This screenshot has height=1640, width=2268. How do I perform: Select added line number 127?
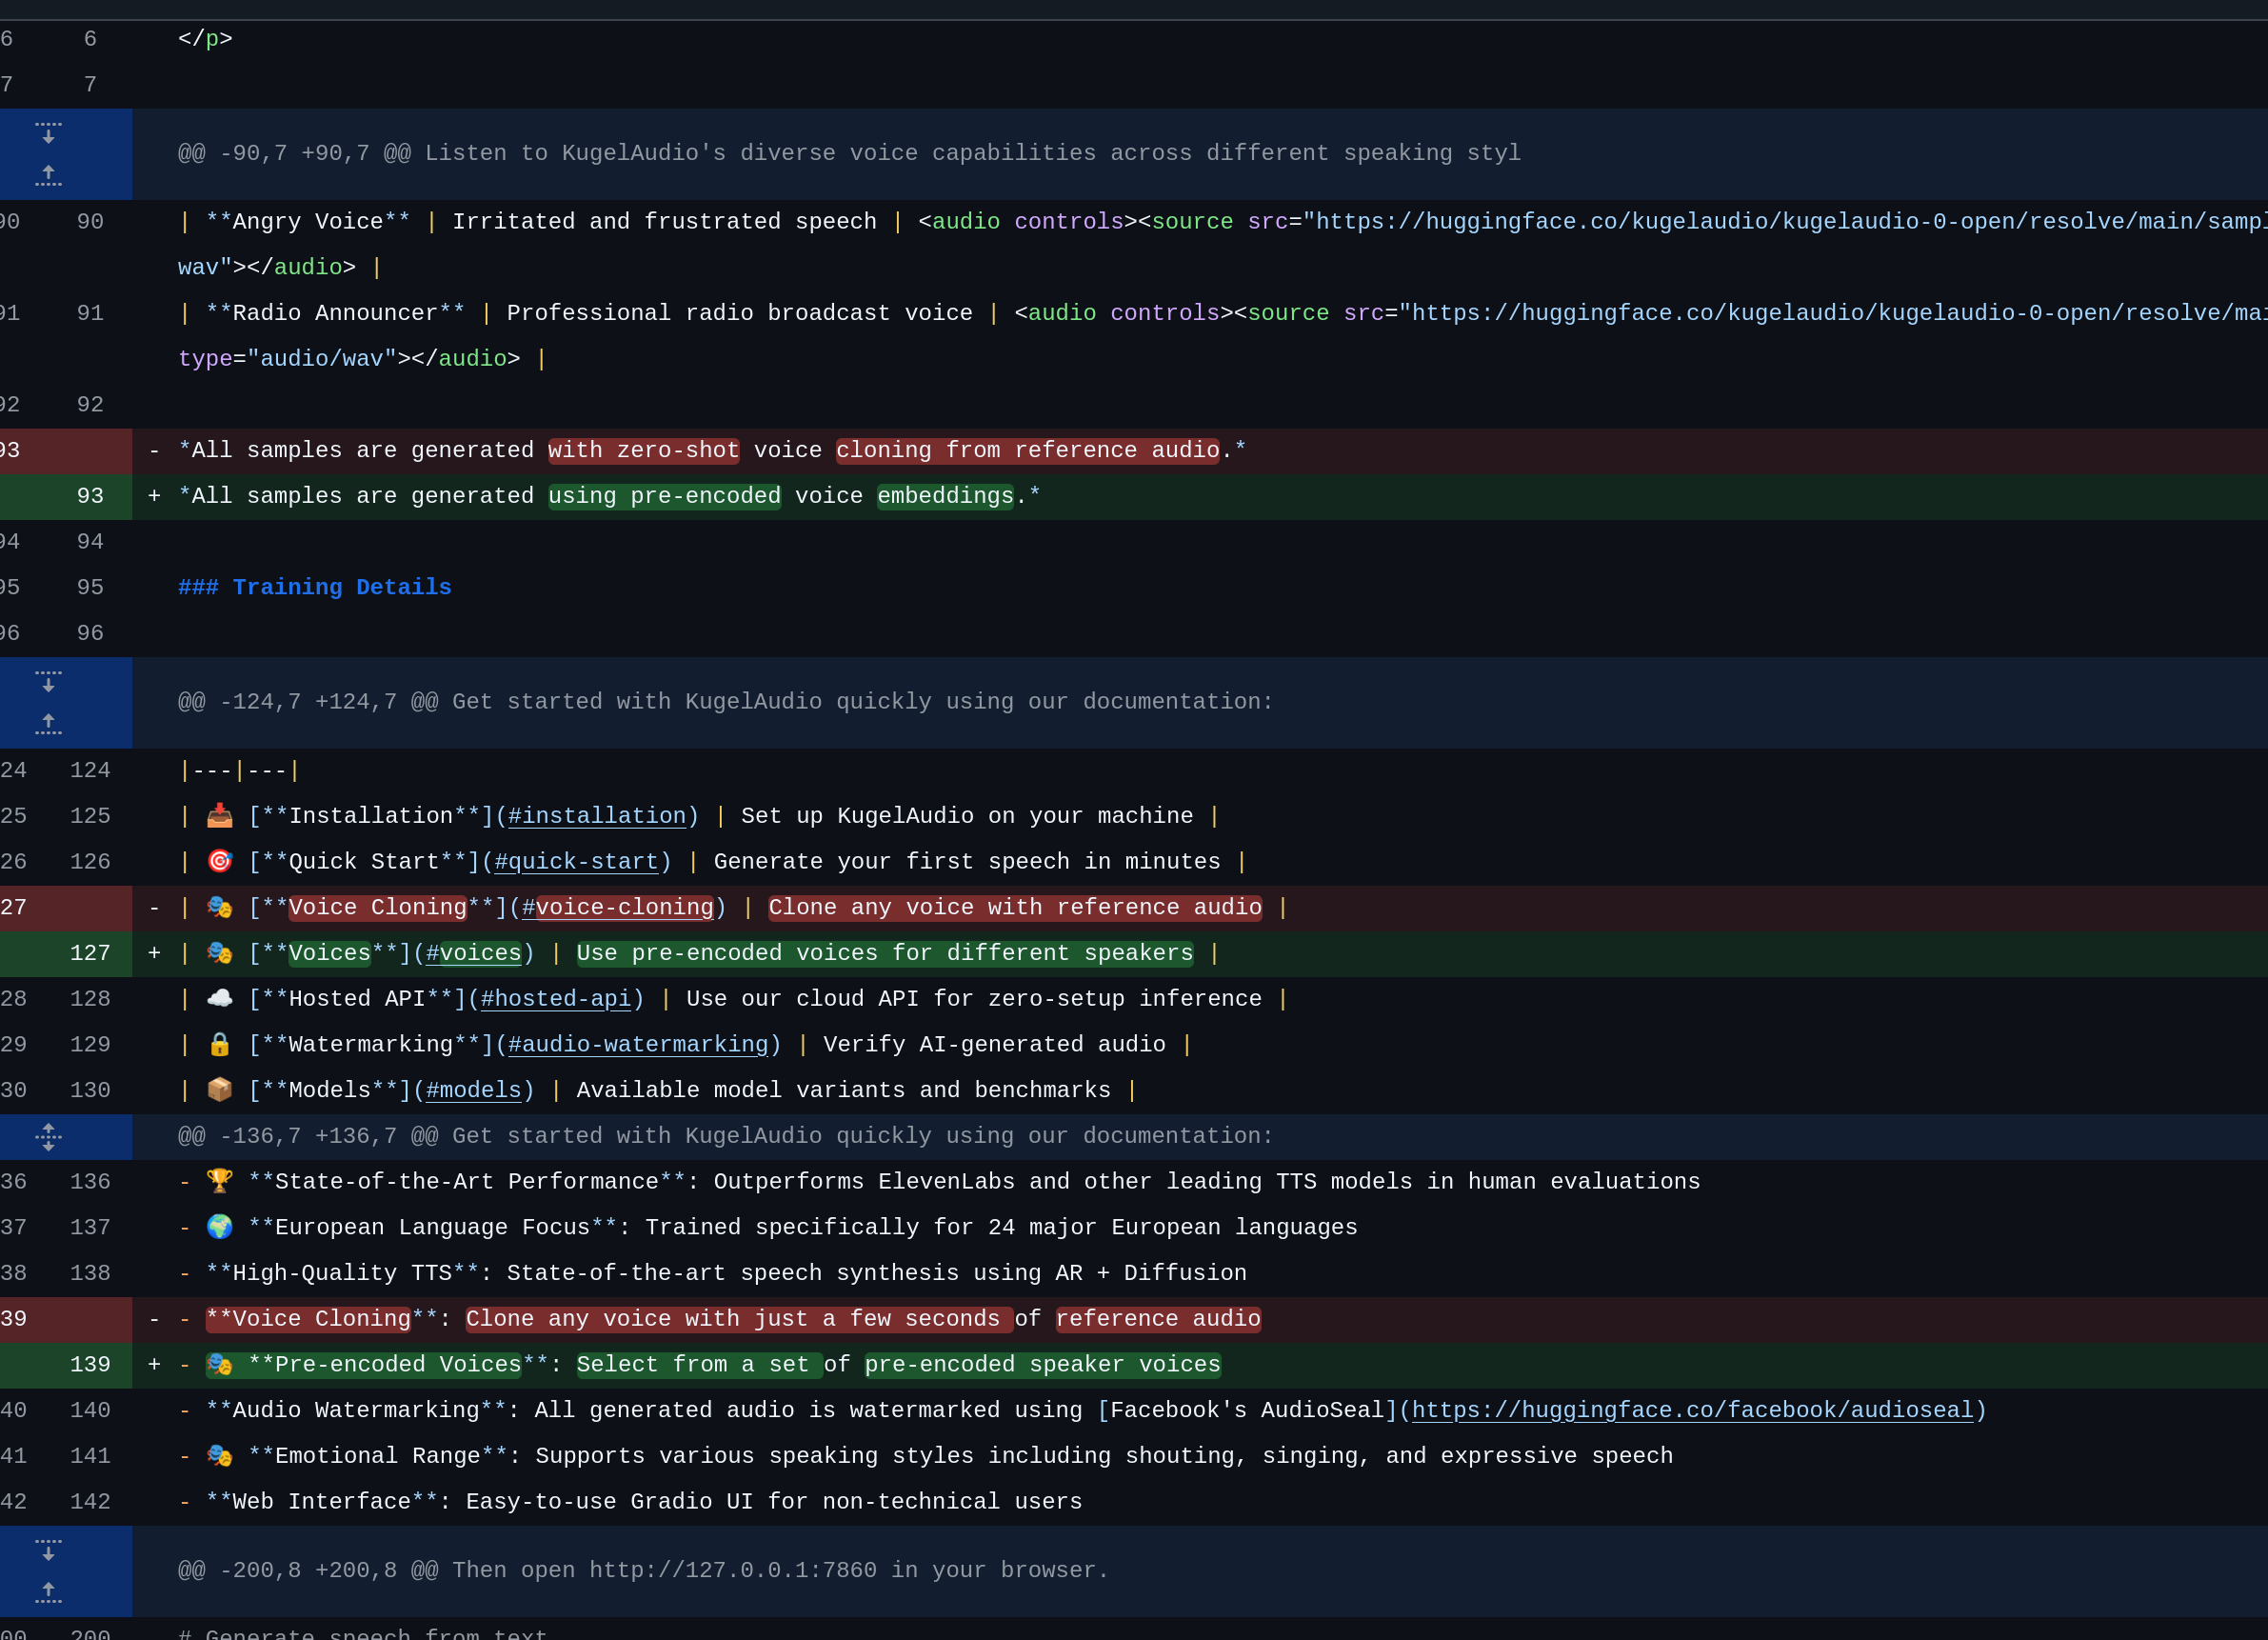click(x=90, y=954)
